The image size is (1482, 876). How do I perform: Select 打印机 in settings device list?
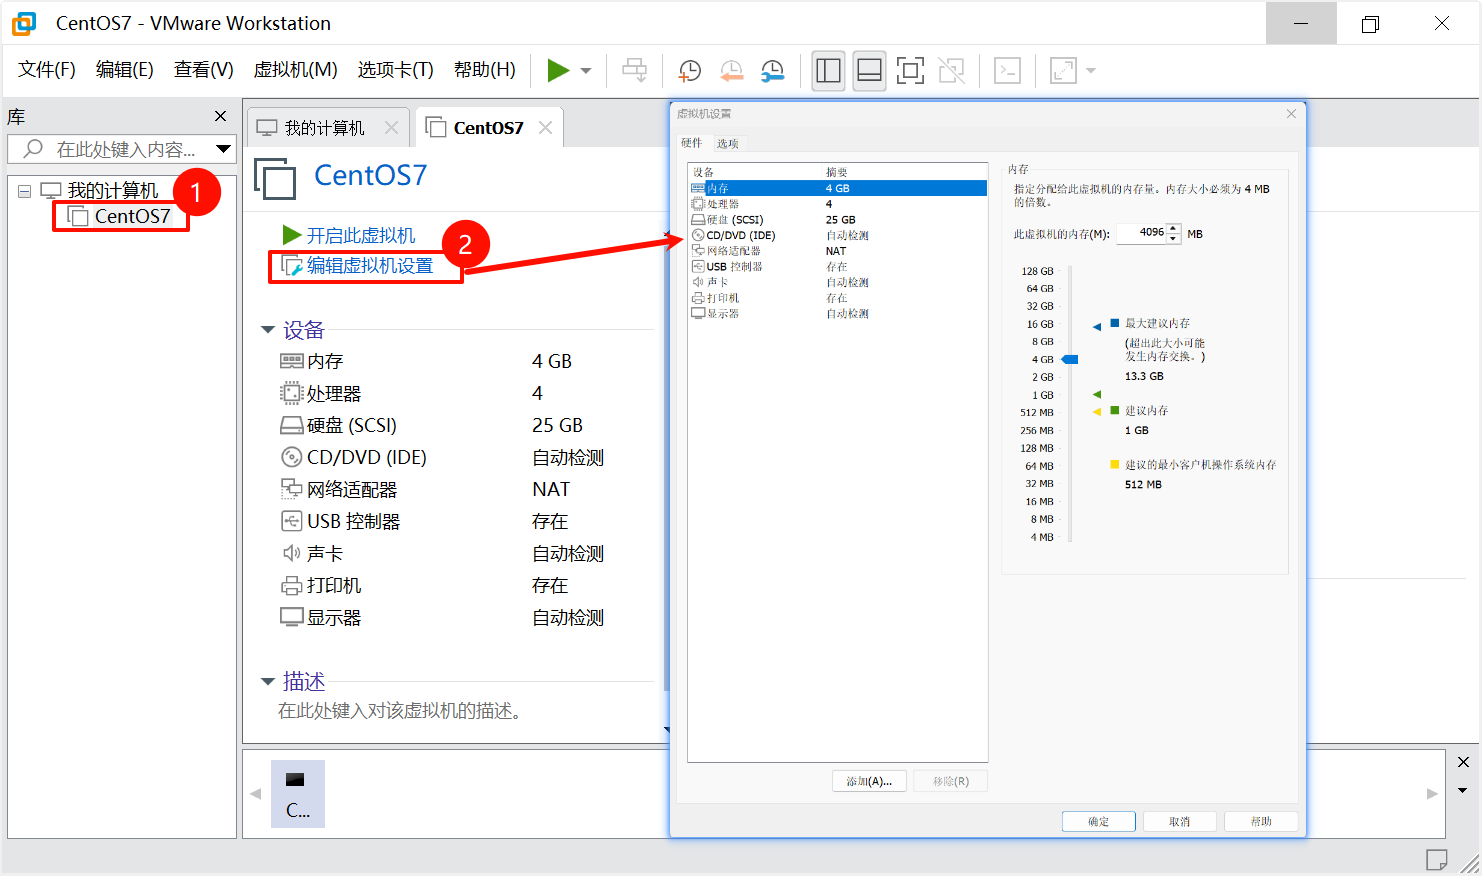point(838,298)
